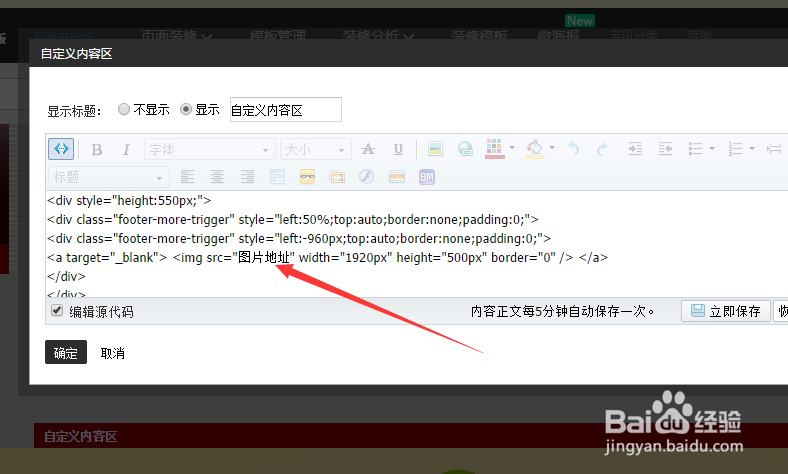Screen dimensions: 788x474
Task: Redo the last edit
Action: coord(602,149)
